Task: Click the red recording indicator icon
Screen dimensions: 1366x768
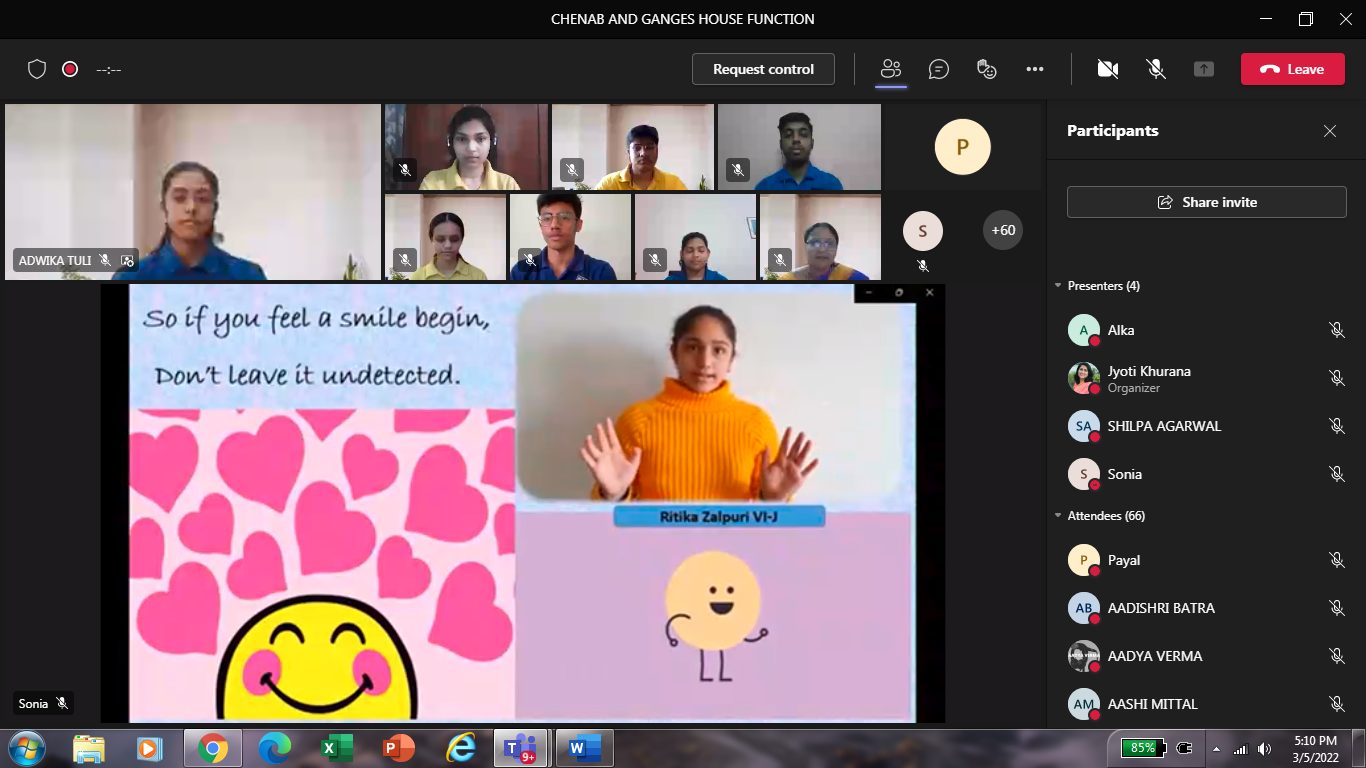Action: point(70,69)
